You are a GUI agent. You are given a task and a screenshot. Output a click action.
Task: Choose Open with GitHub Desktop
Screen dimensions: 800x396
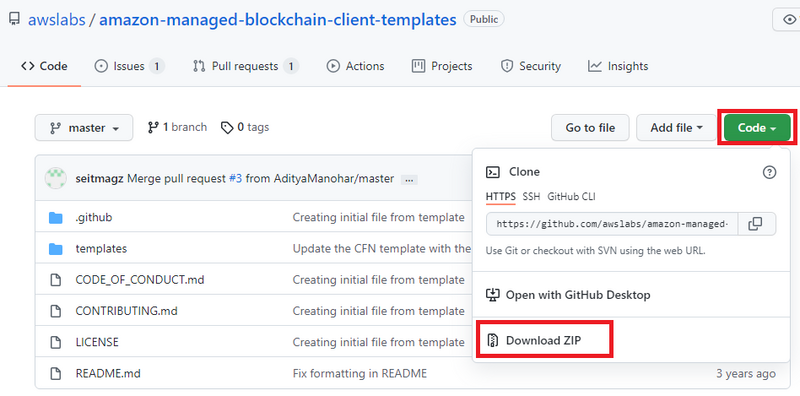tap(568, 295)
